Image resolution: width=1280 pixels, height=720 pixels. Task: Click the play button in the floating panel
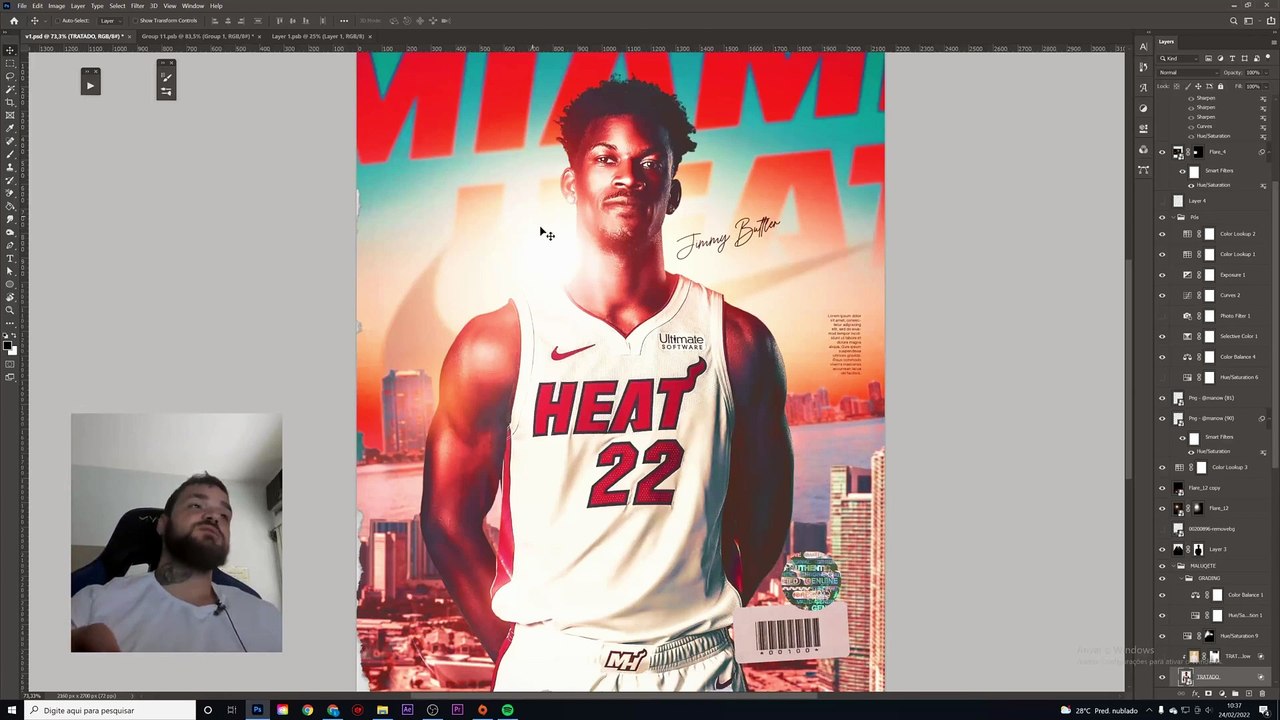pos(90,85)
